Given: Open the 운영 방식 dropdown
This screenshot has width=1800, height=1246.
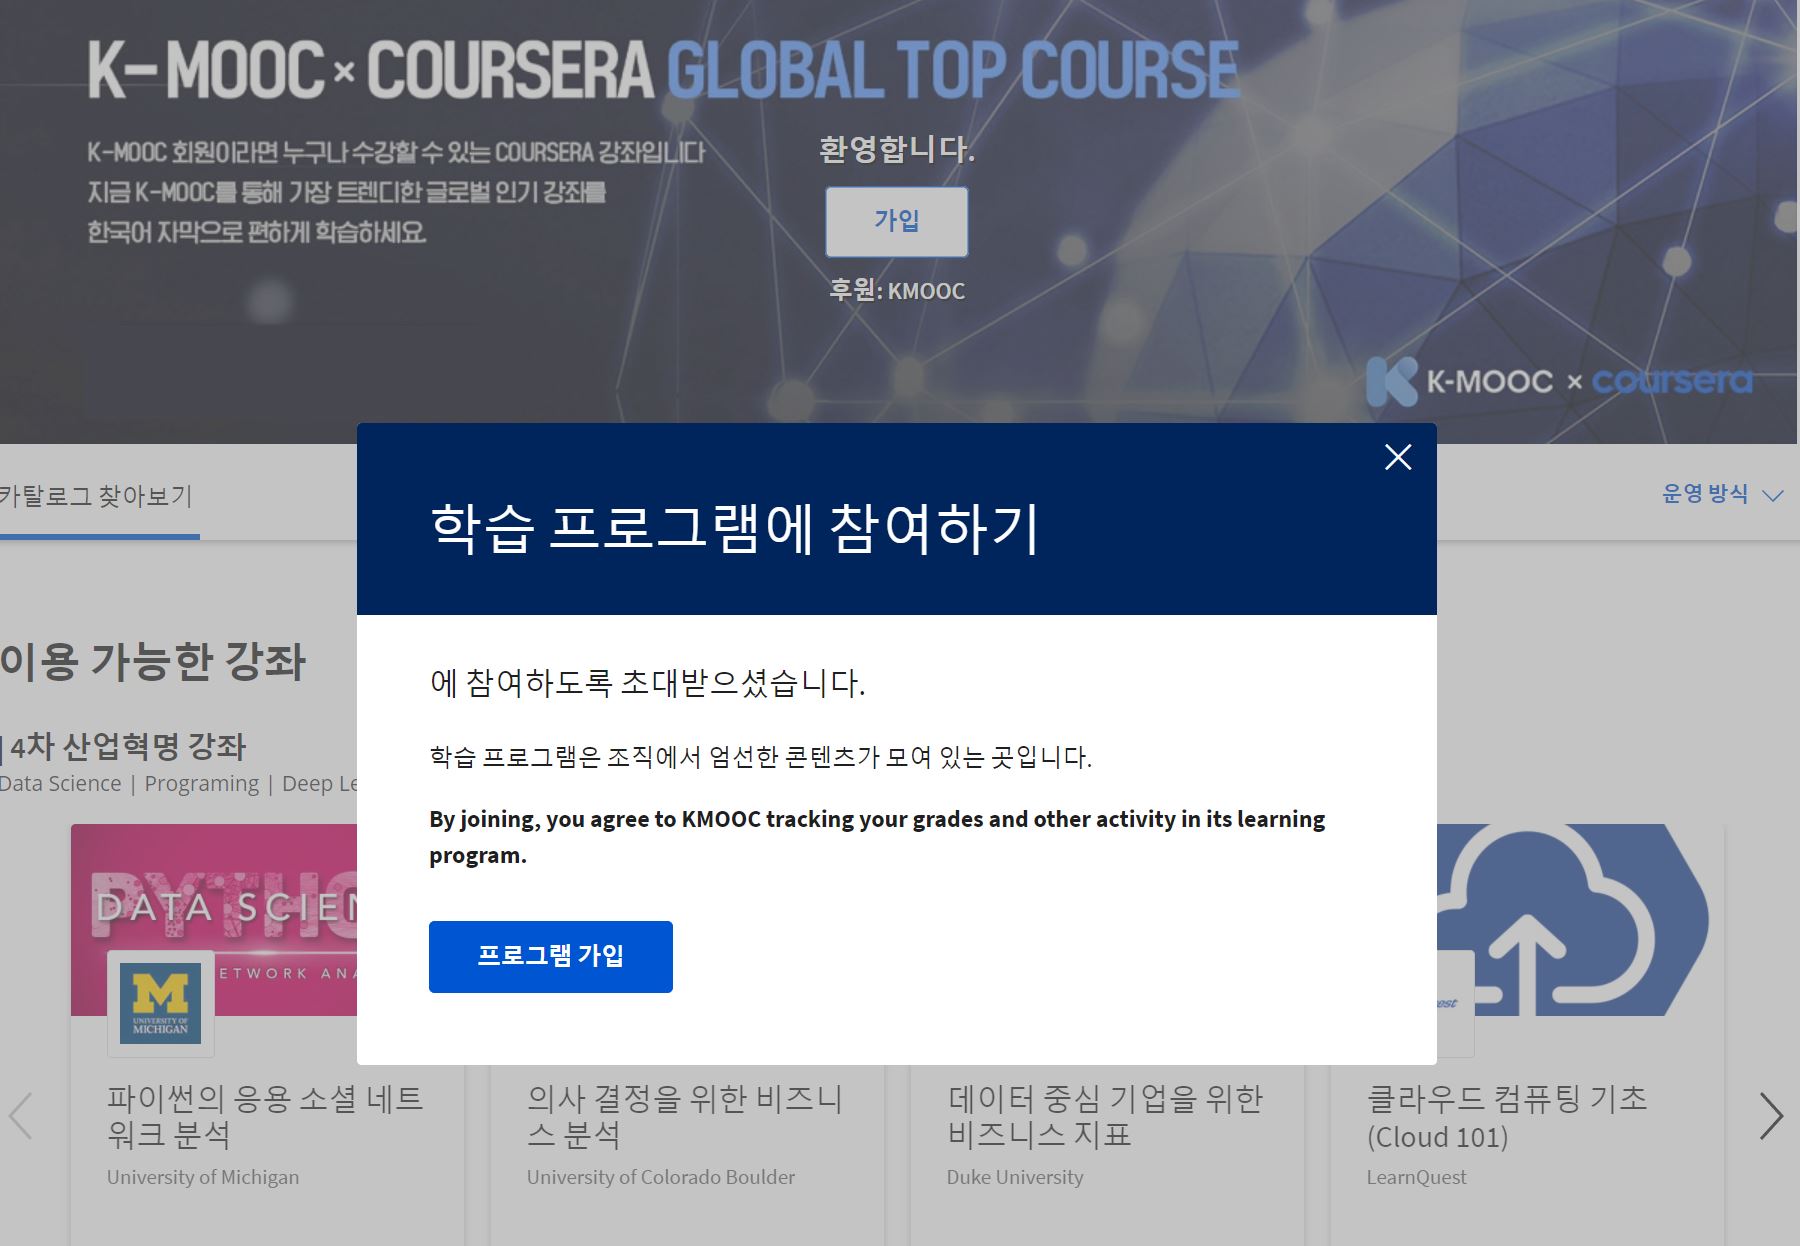Looking at the screenshot, I should [x=1722, y=494].
